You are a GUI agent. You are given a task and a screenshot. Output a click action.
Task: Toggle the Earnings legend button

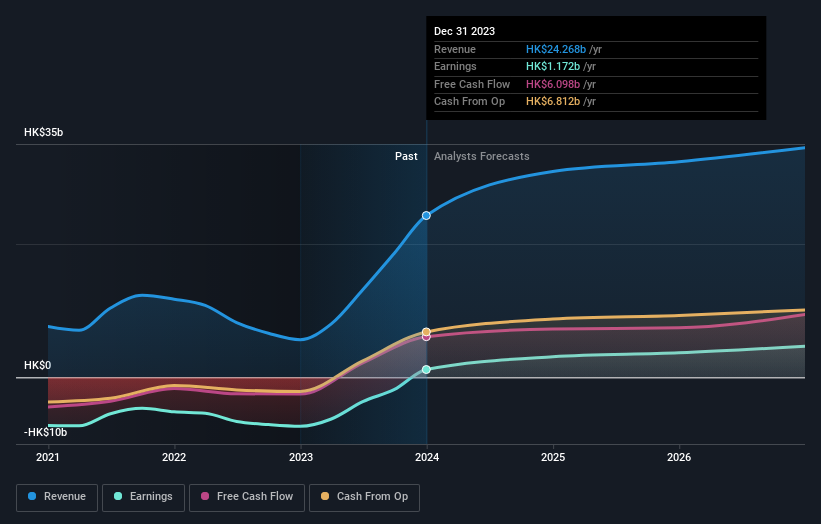(143, 497)
